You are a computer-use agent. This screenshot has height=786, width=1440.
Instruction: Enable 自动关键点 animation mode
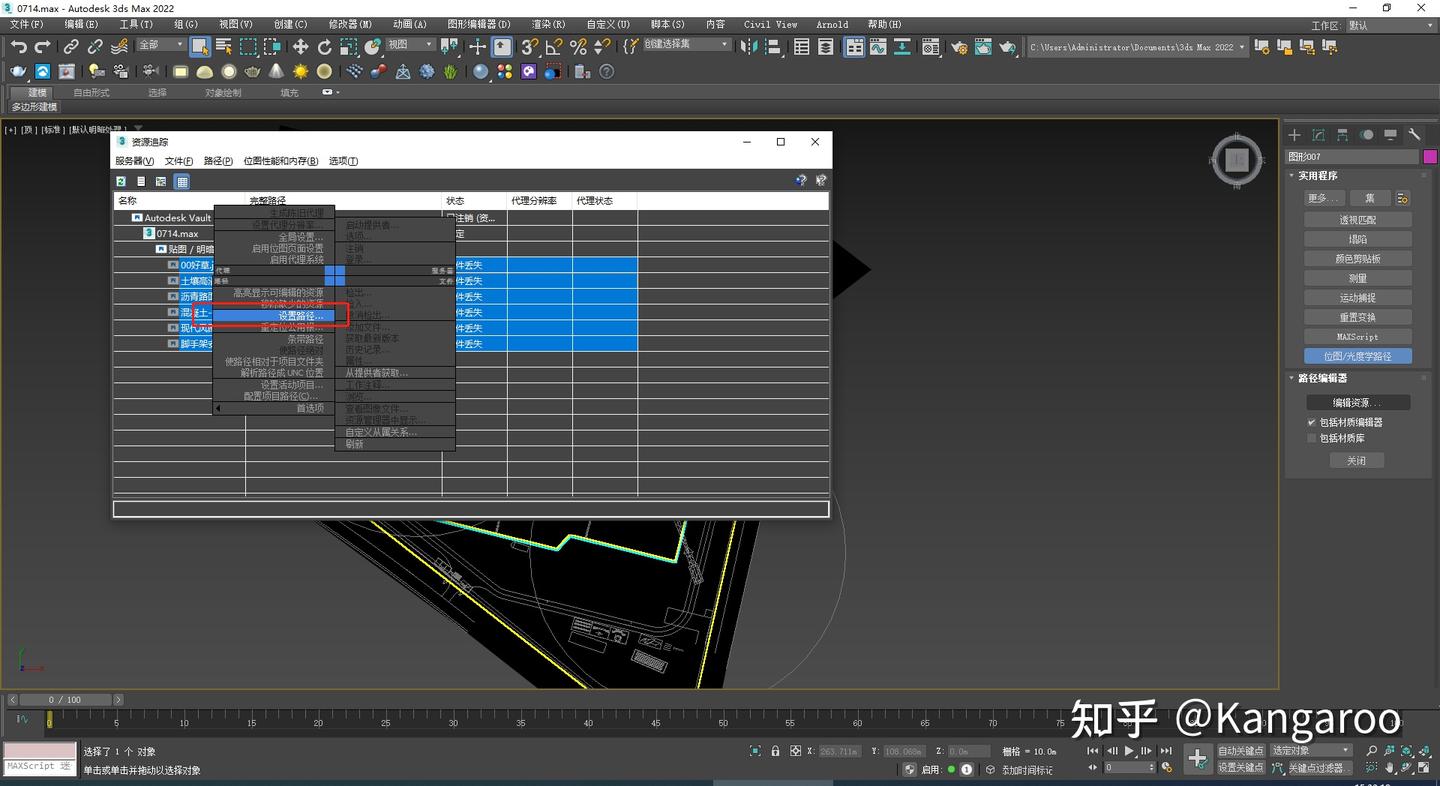[1241, 750]
